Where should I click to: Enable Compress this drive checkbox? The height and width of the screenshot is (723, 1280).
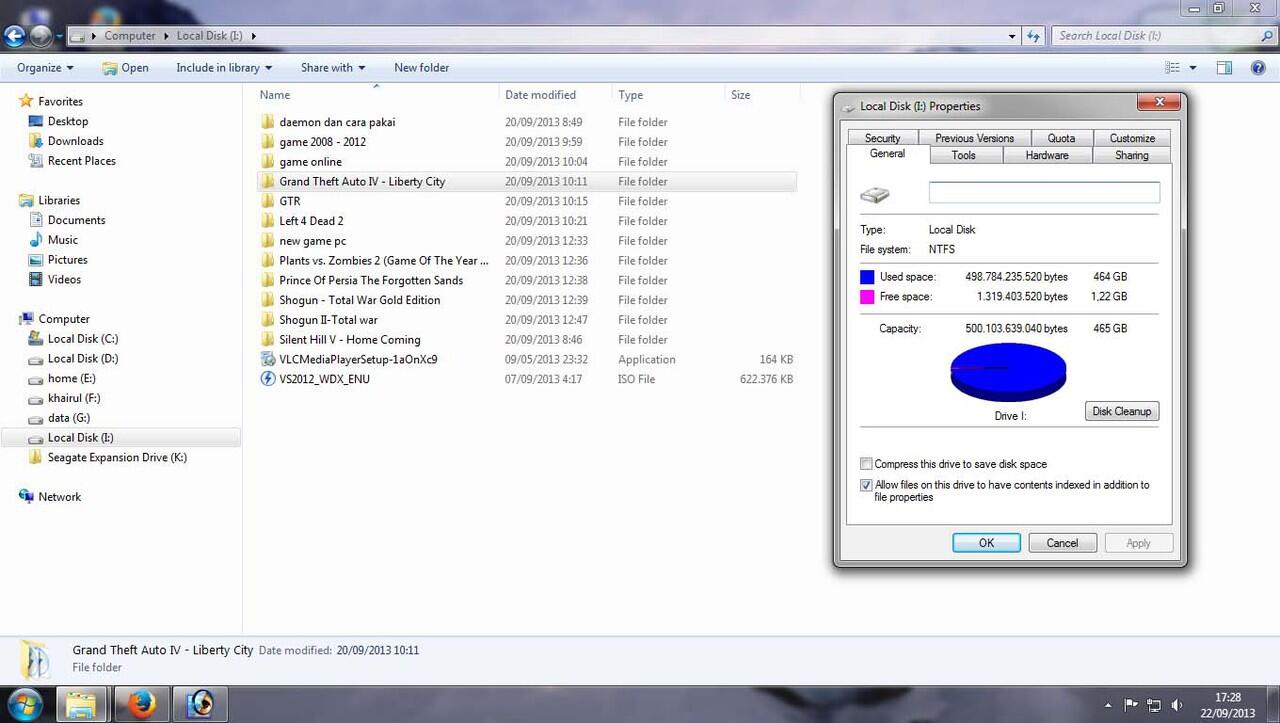point(866,464)
